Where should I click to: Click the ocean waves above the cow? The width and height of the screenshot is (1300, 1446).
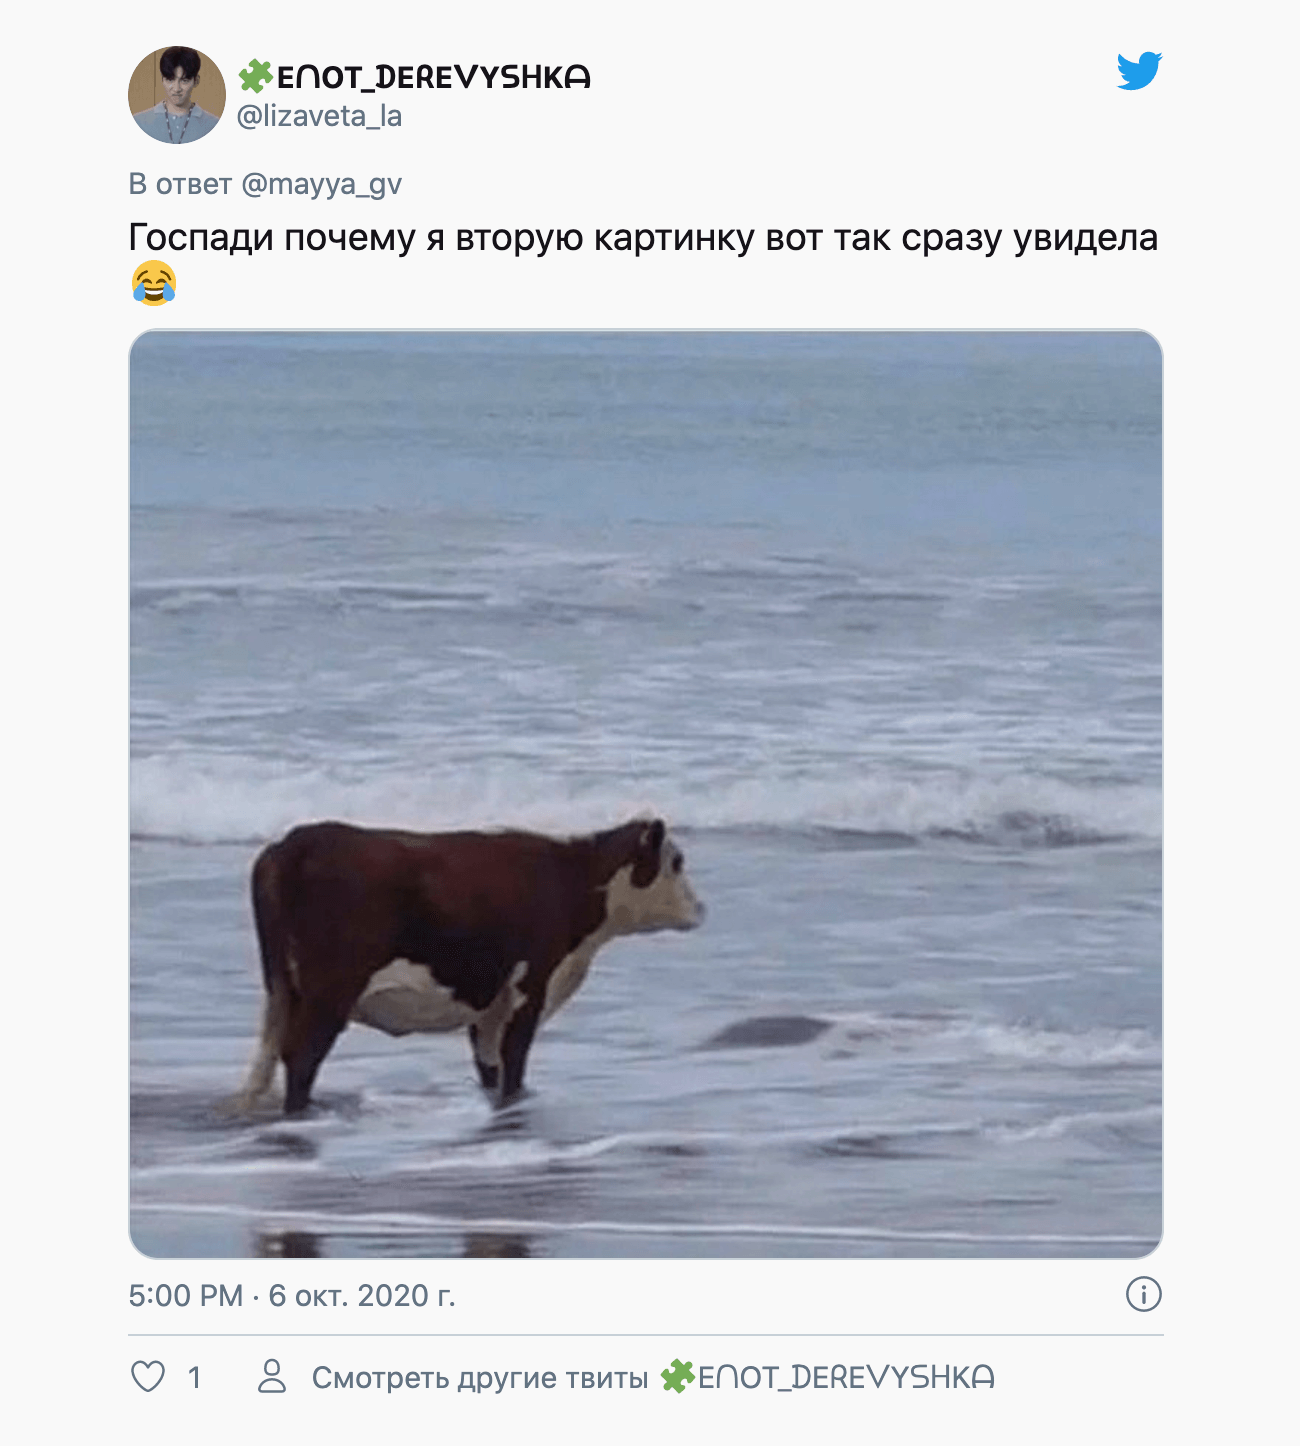pyautogui.click(x=646, y=620)
